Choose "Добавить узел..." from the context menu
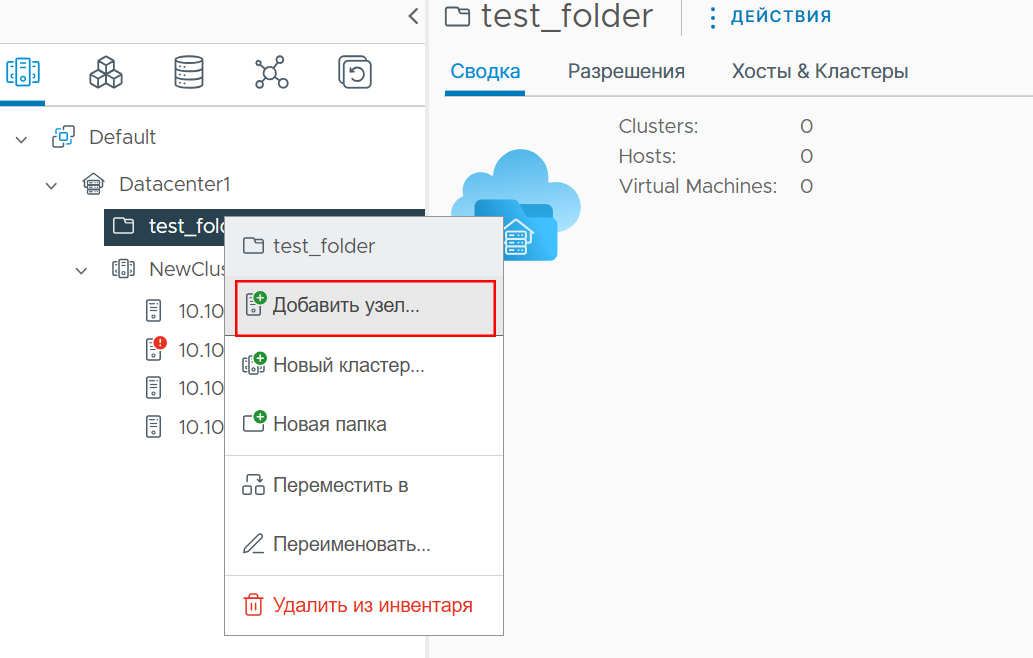The image size is (1033, 658). click(x=365, y=308)
